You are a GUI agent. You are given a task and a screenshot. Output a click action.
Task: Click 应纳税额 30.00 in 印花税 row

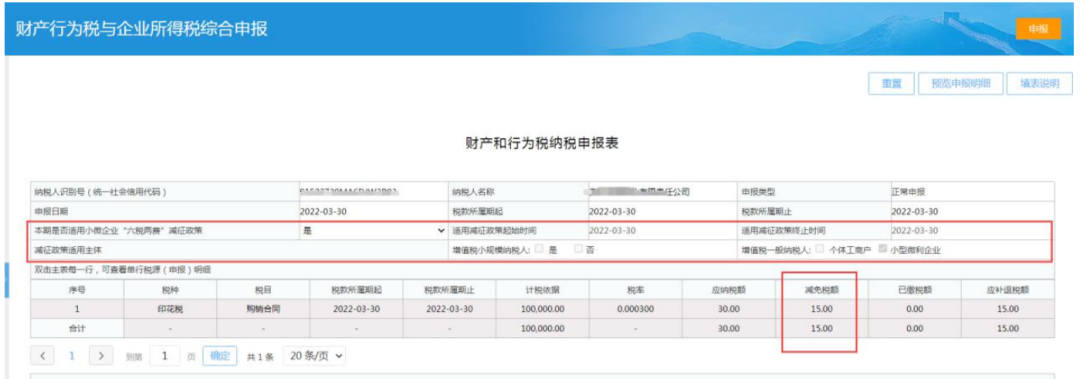point(728,309)
